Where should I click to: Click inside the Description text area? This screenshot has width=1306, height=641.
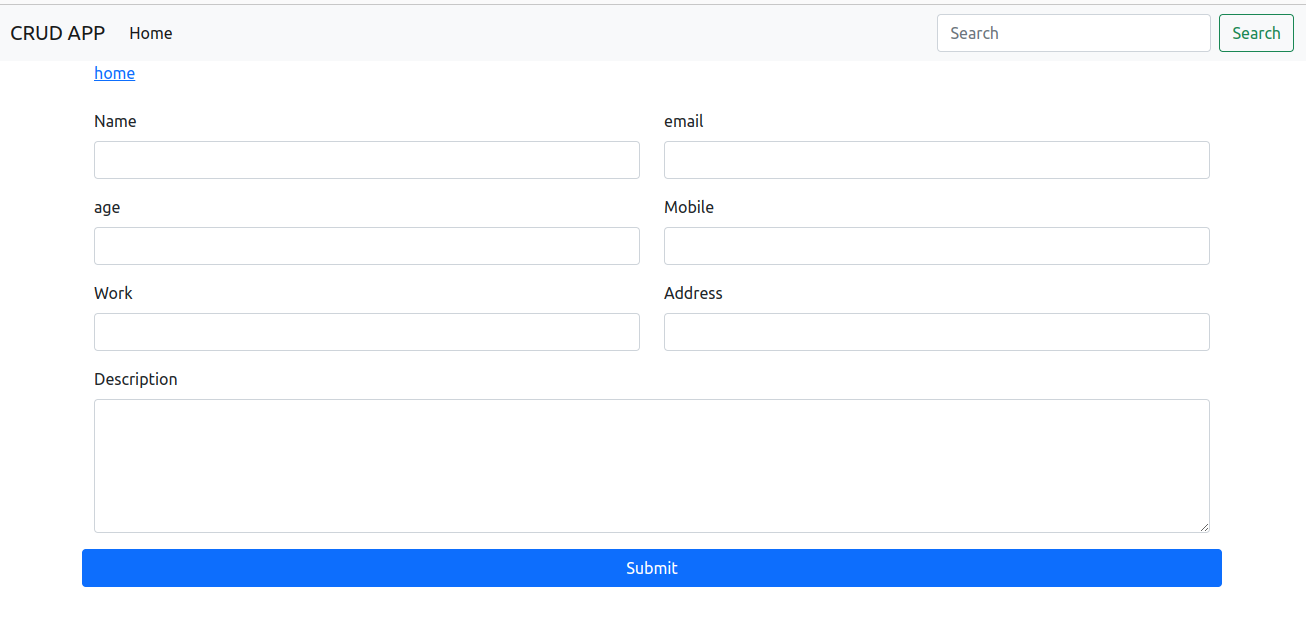coord(651,465)
